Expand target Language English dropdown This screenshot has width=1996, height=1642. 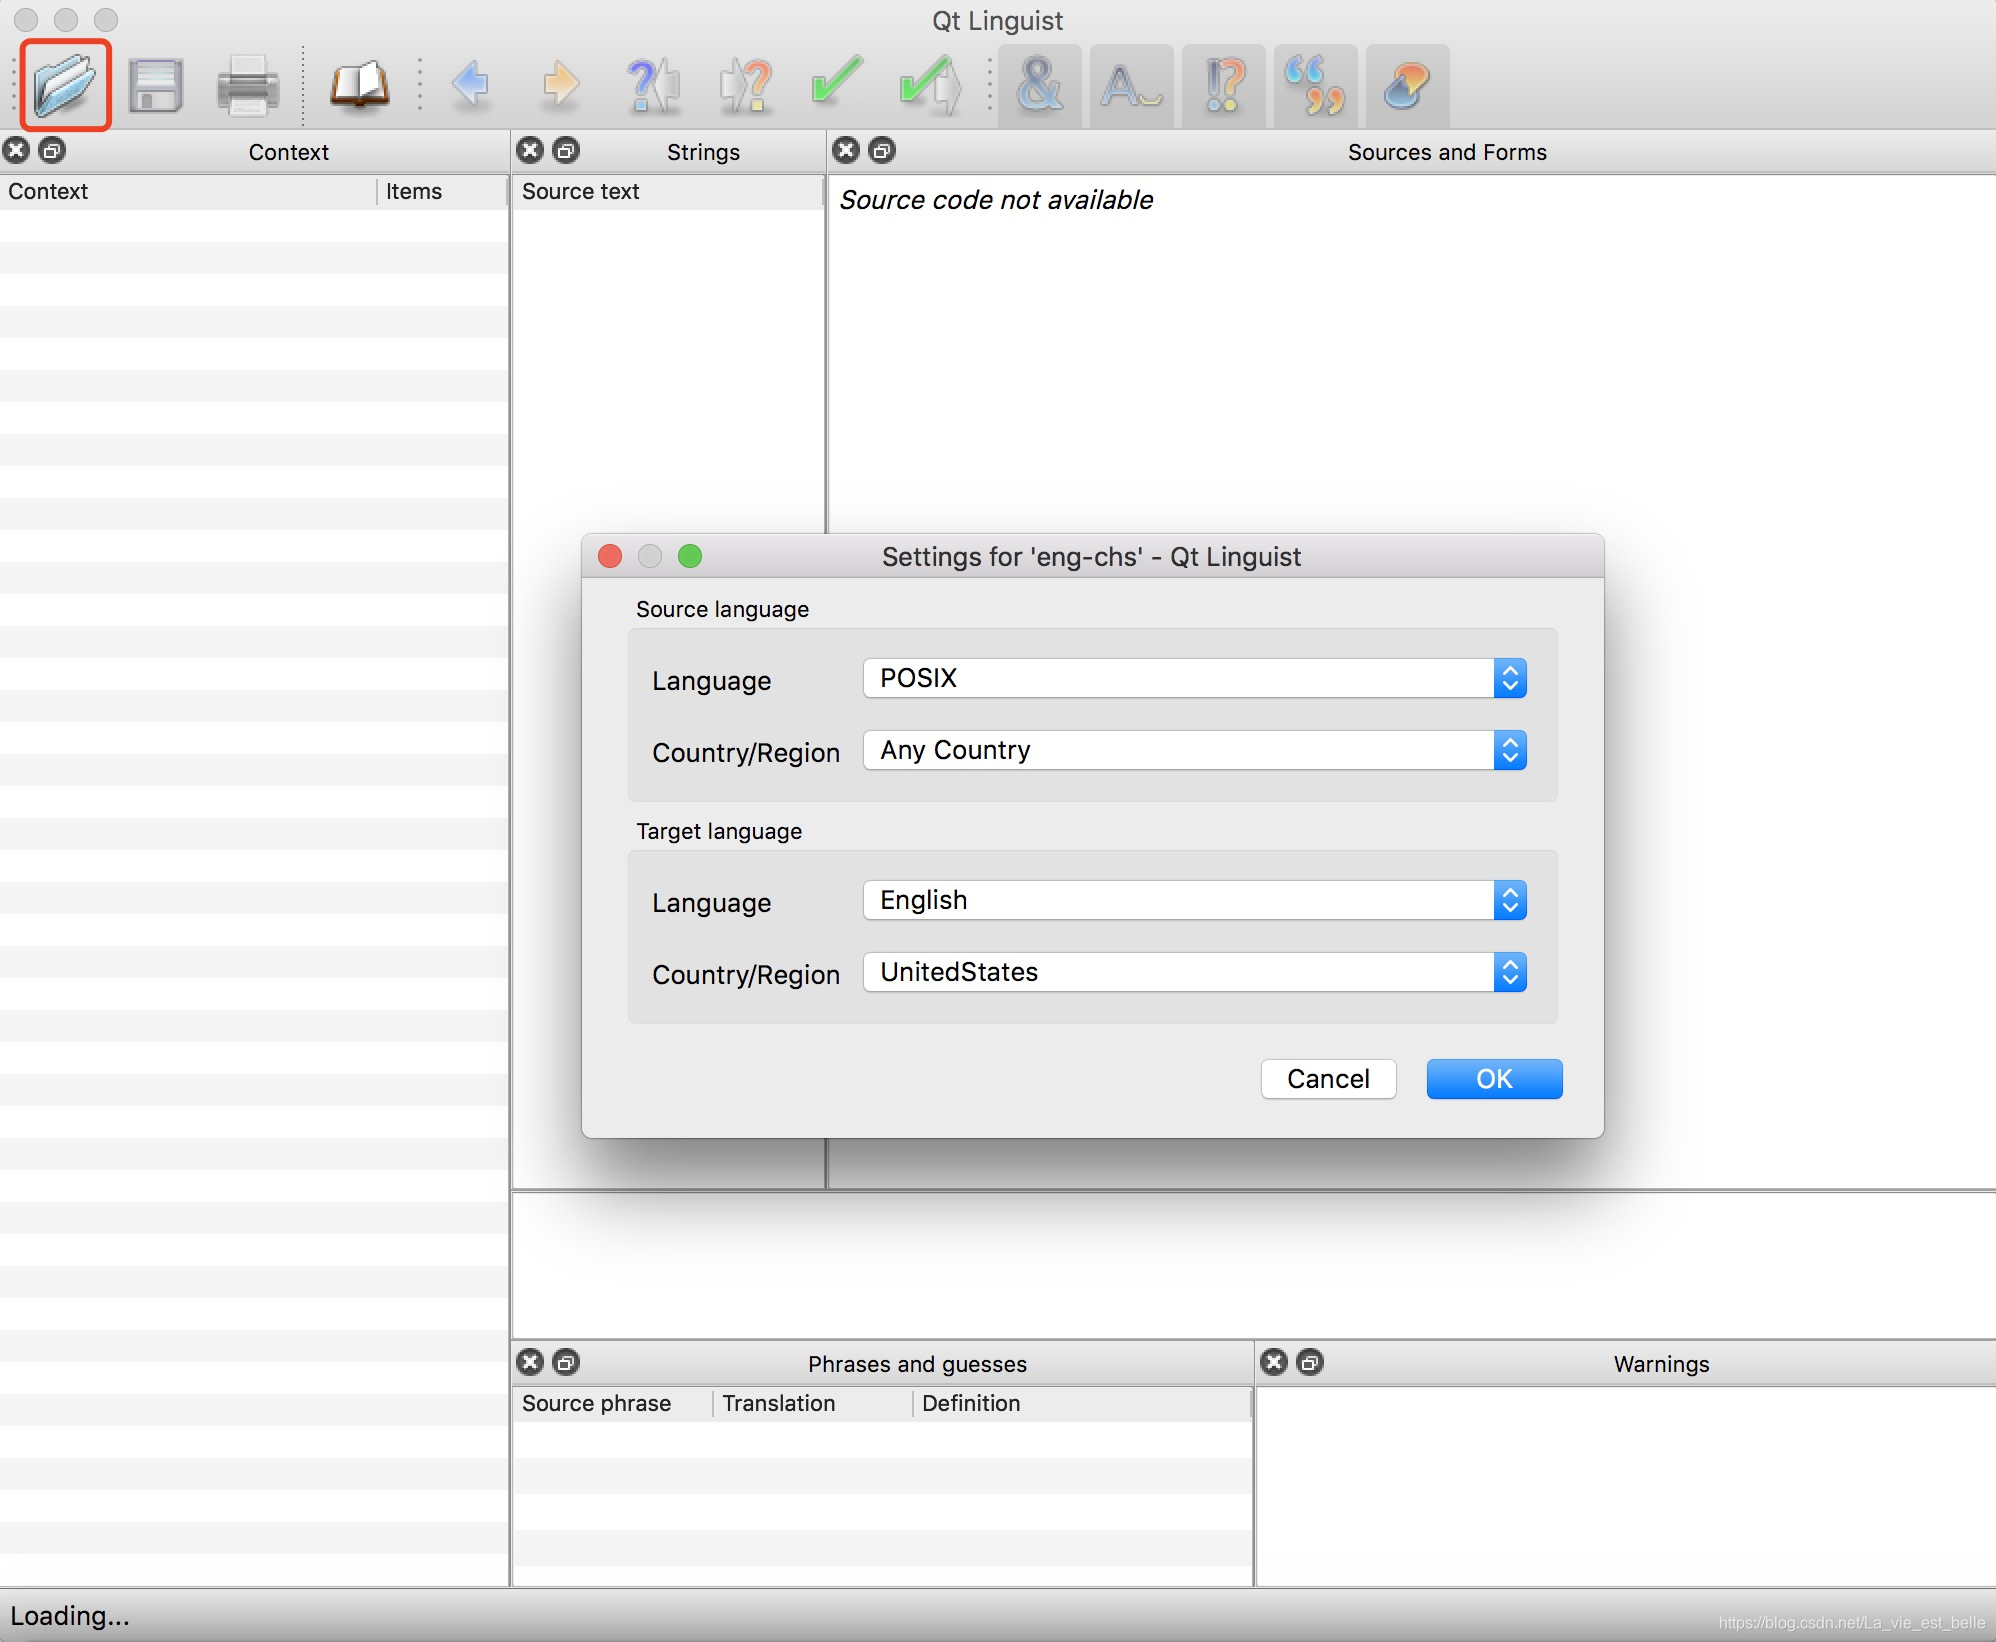1194,900
